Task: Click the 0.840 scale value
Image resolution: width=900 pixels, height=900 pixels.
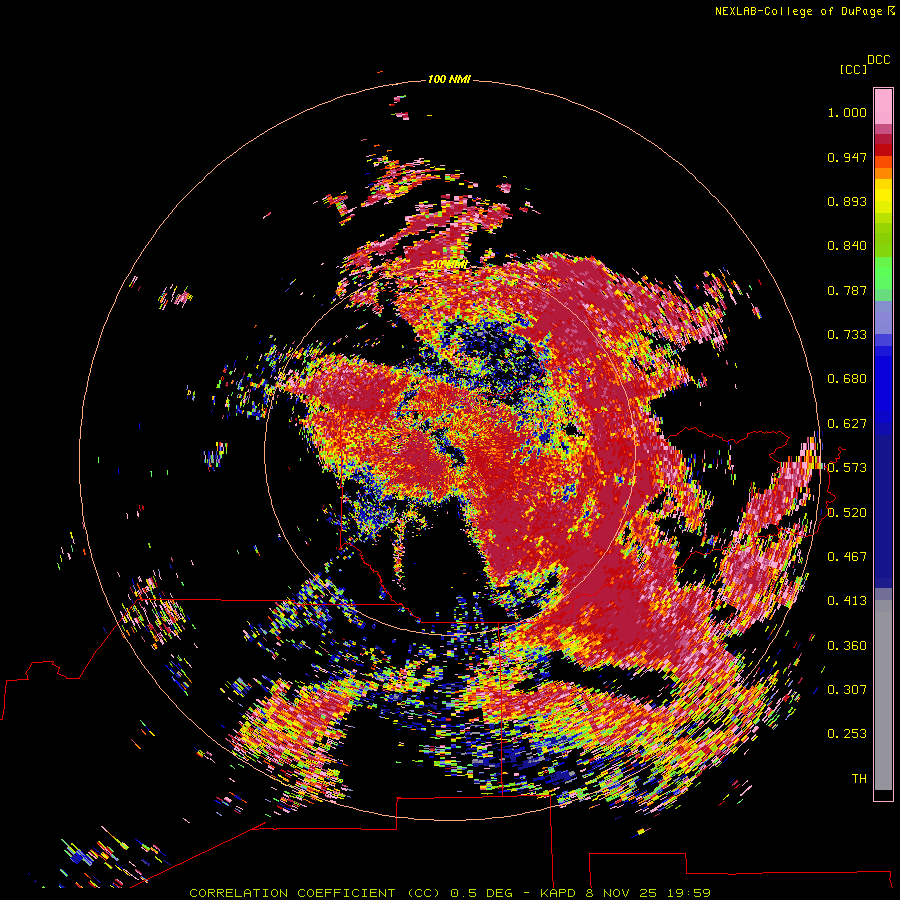Action: click(x=847, y=246)
